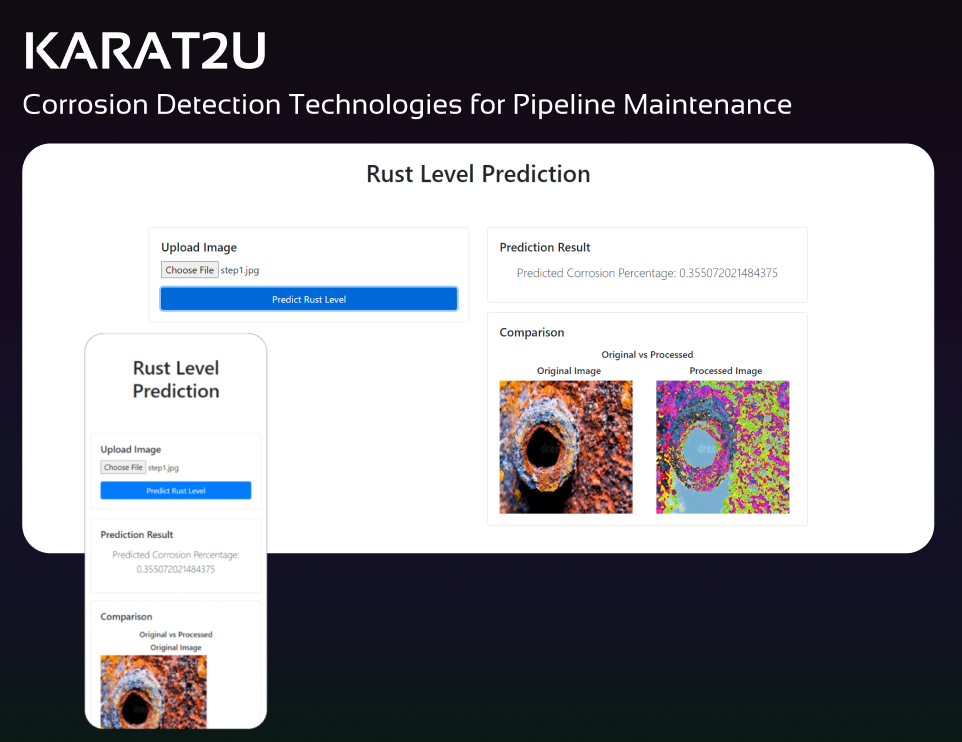Click the Corrosion Detection Technologies subtitle
The width and height of the screenshot is (962, 742).
tap(407, 104)
